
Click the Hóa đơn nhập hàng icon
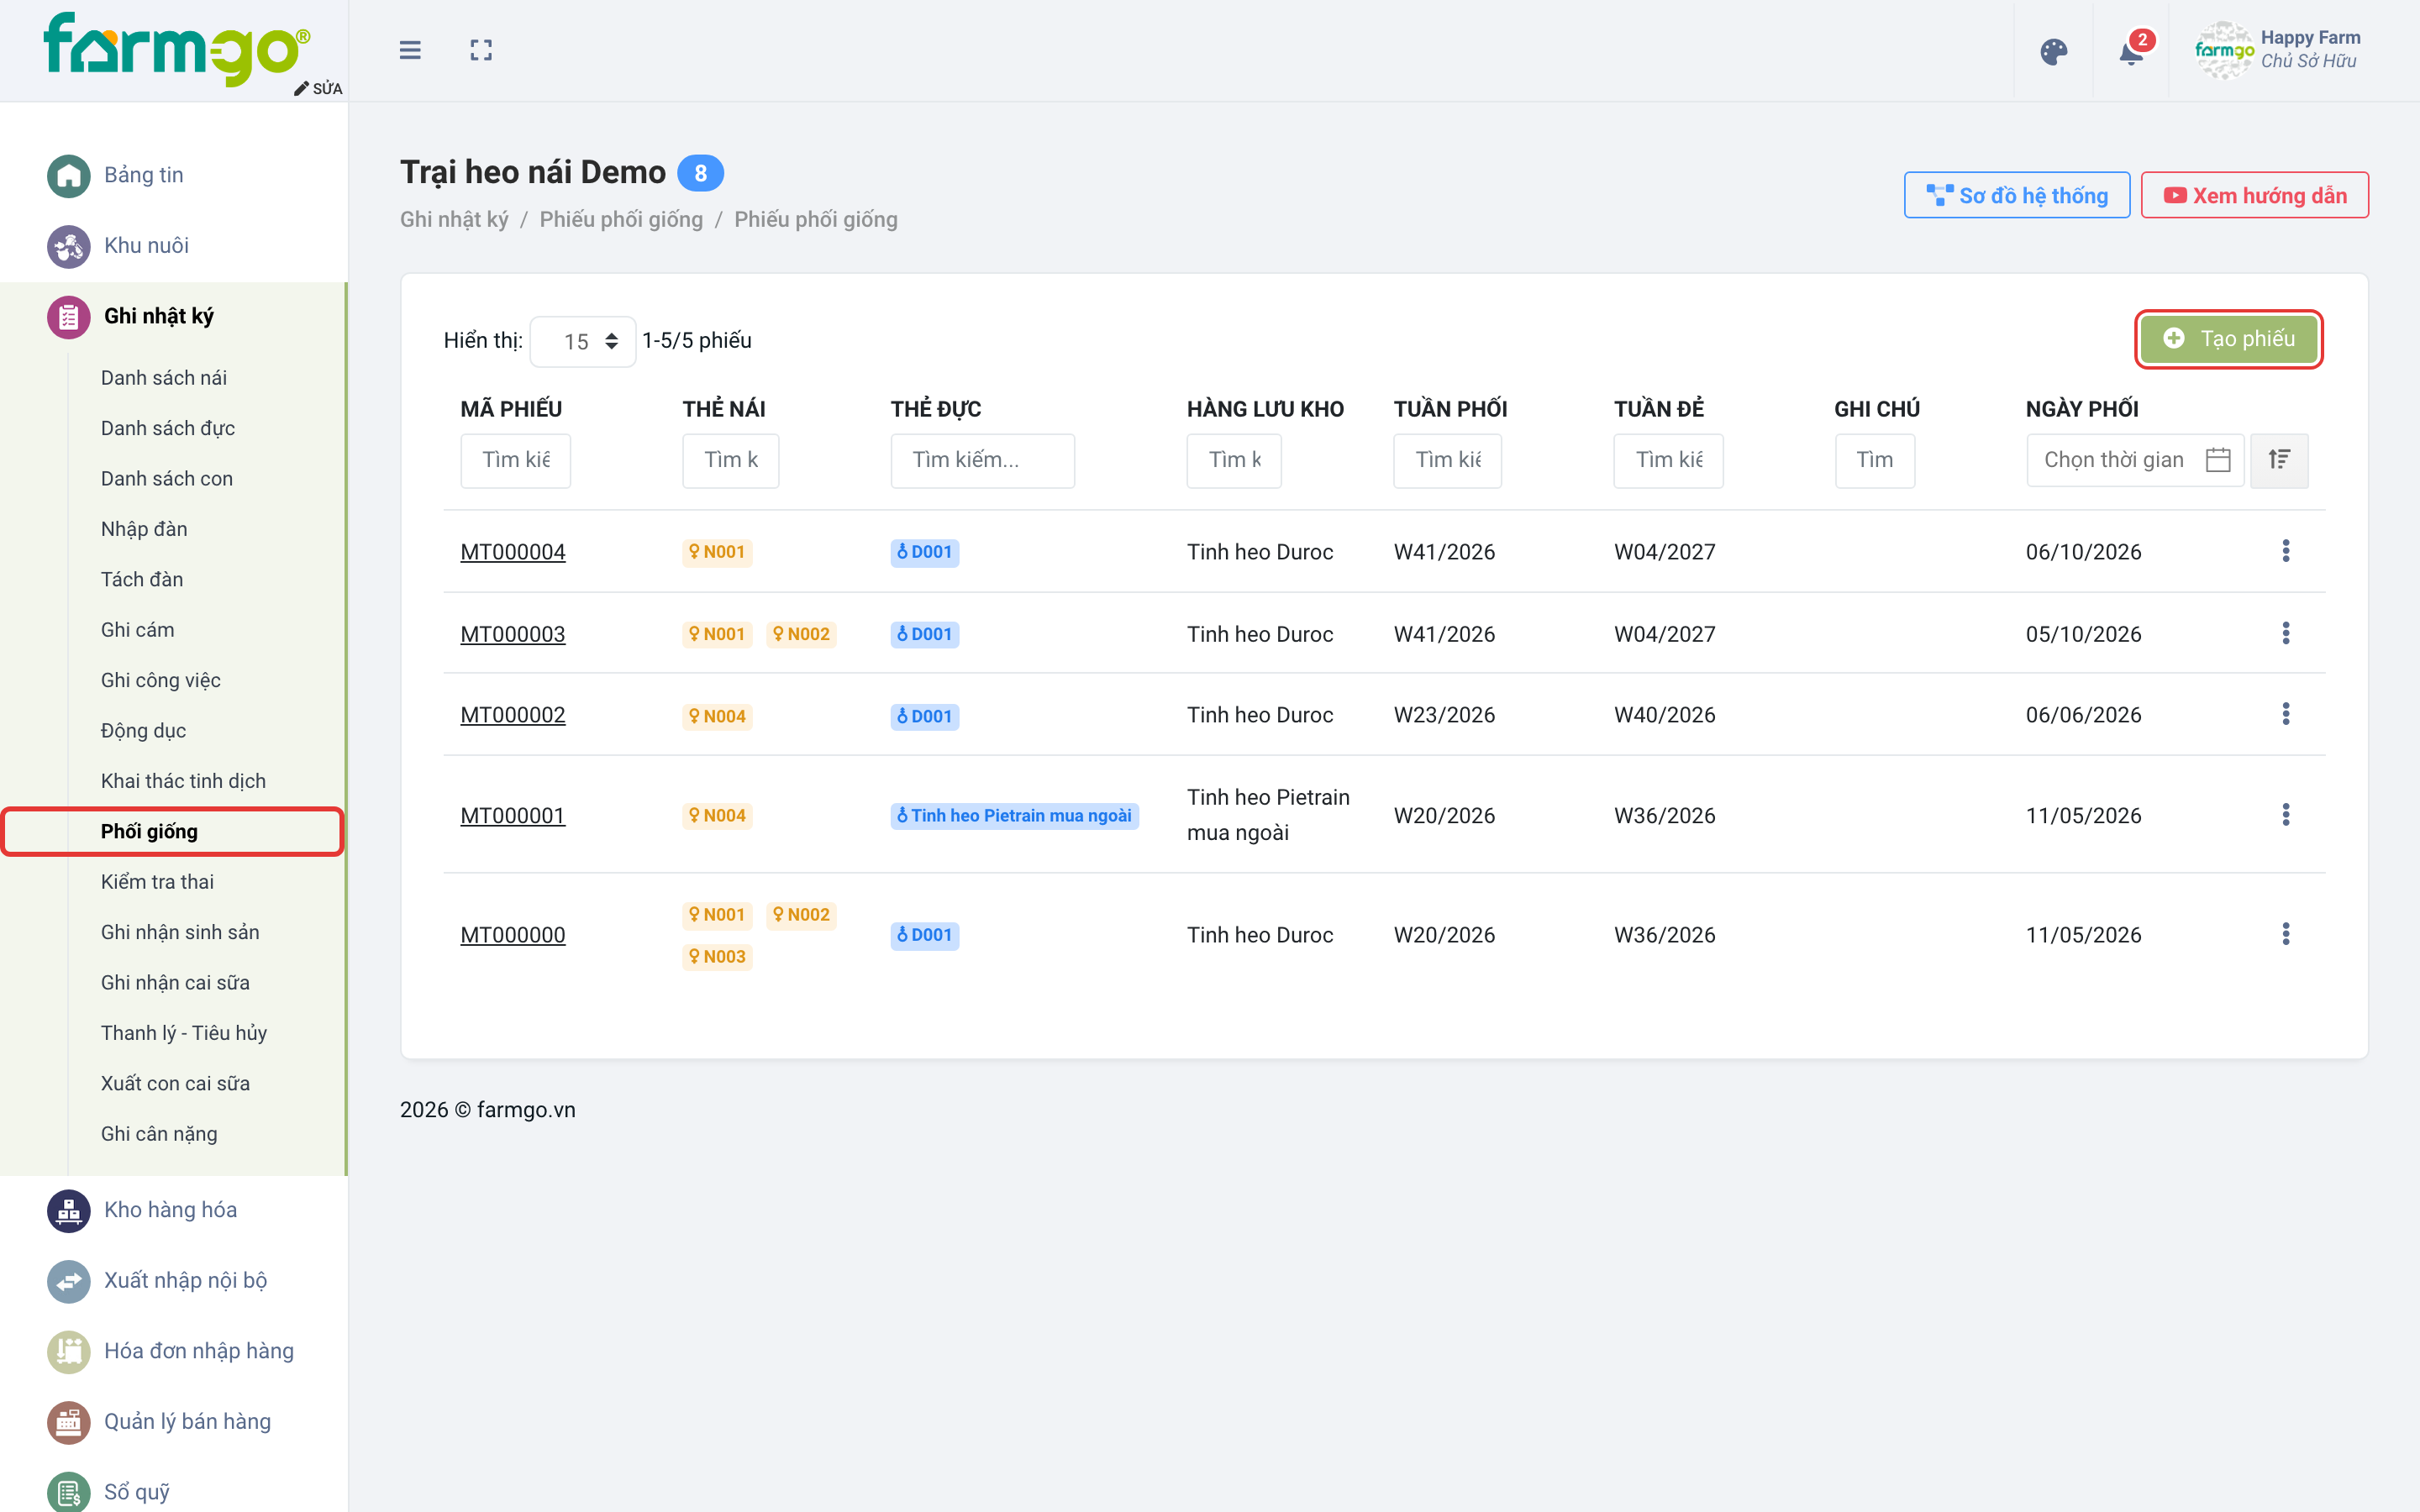pyautogui.click(x=69, y=1351)
